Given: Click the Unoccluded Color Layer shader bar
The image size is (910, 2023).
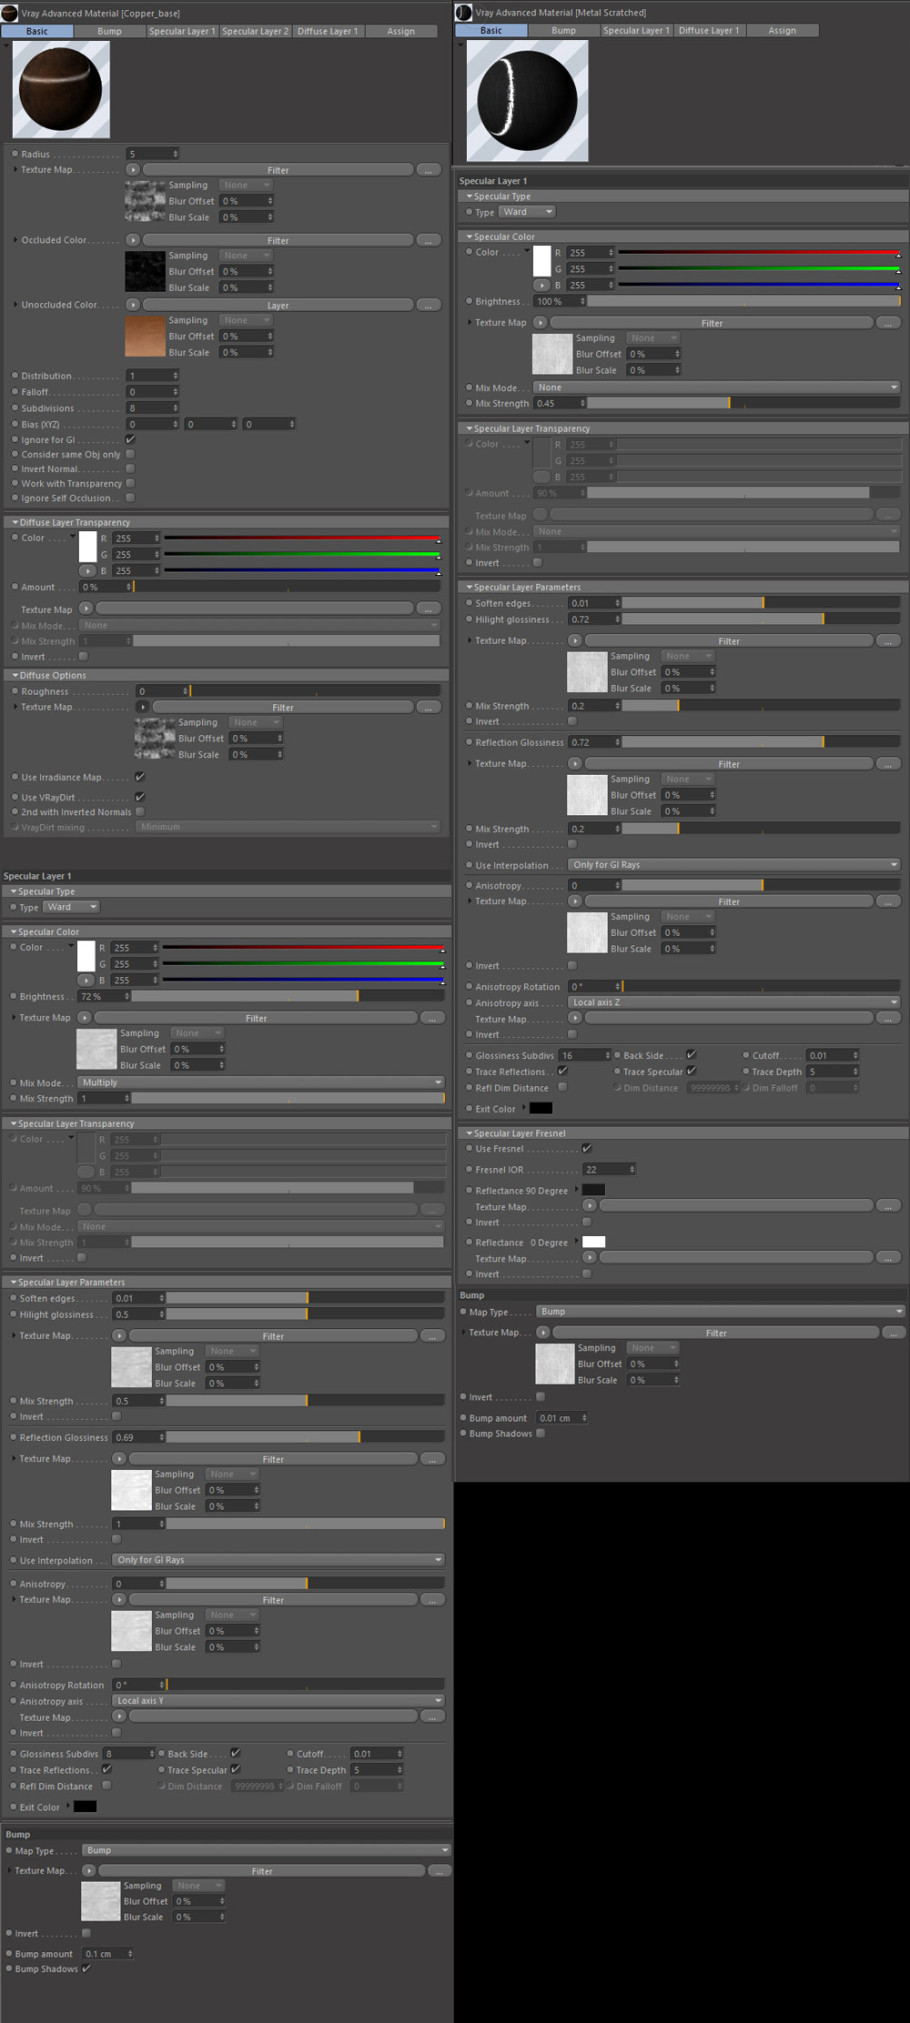Looking at the screenshot, I should (278, 305).
